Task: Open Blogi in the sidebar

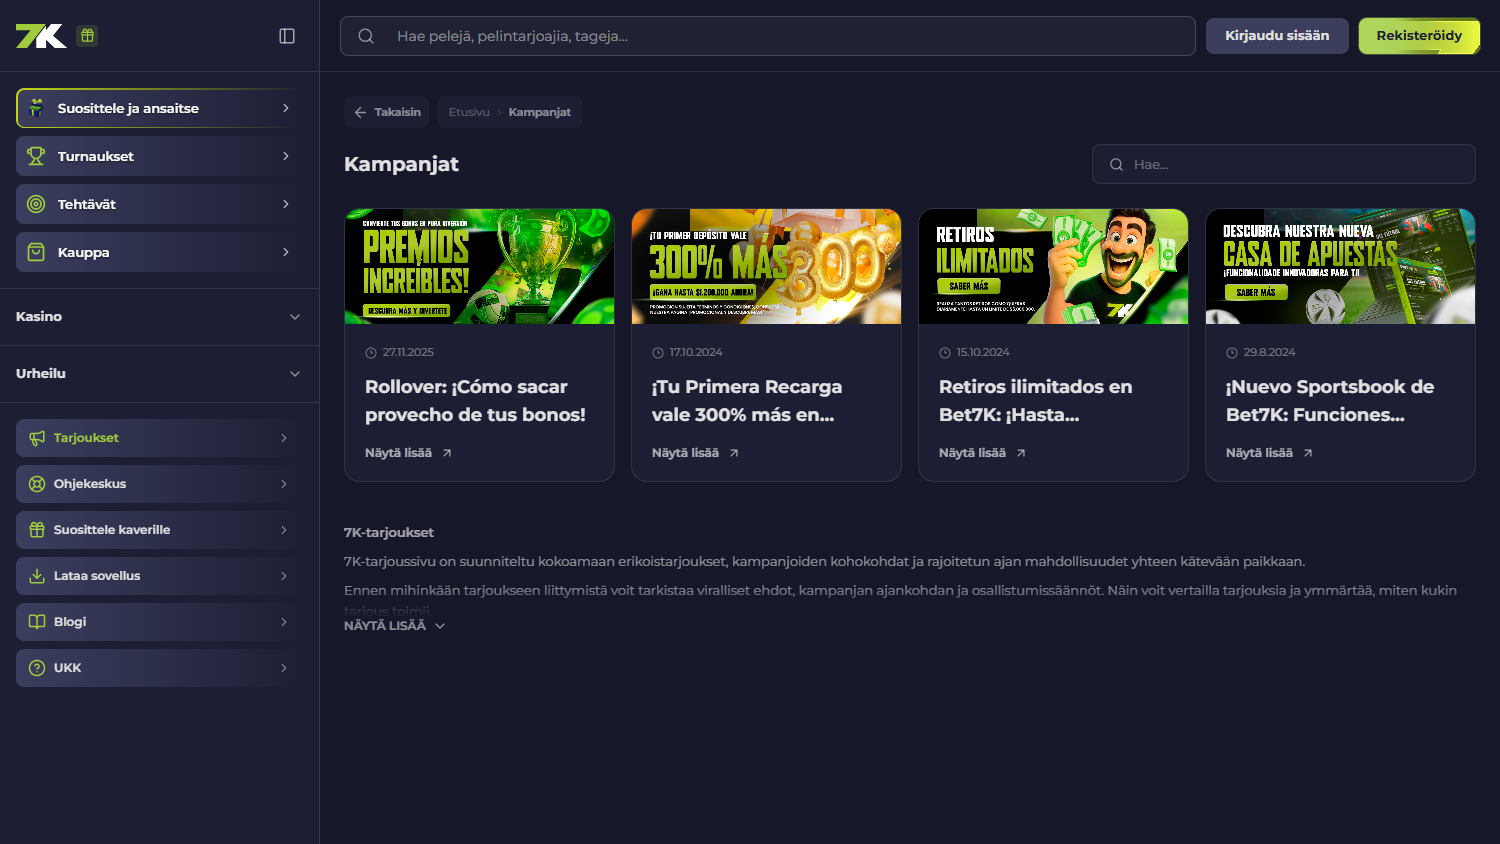Action: click(x=160, y=622)
